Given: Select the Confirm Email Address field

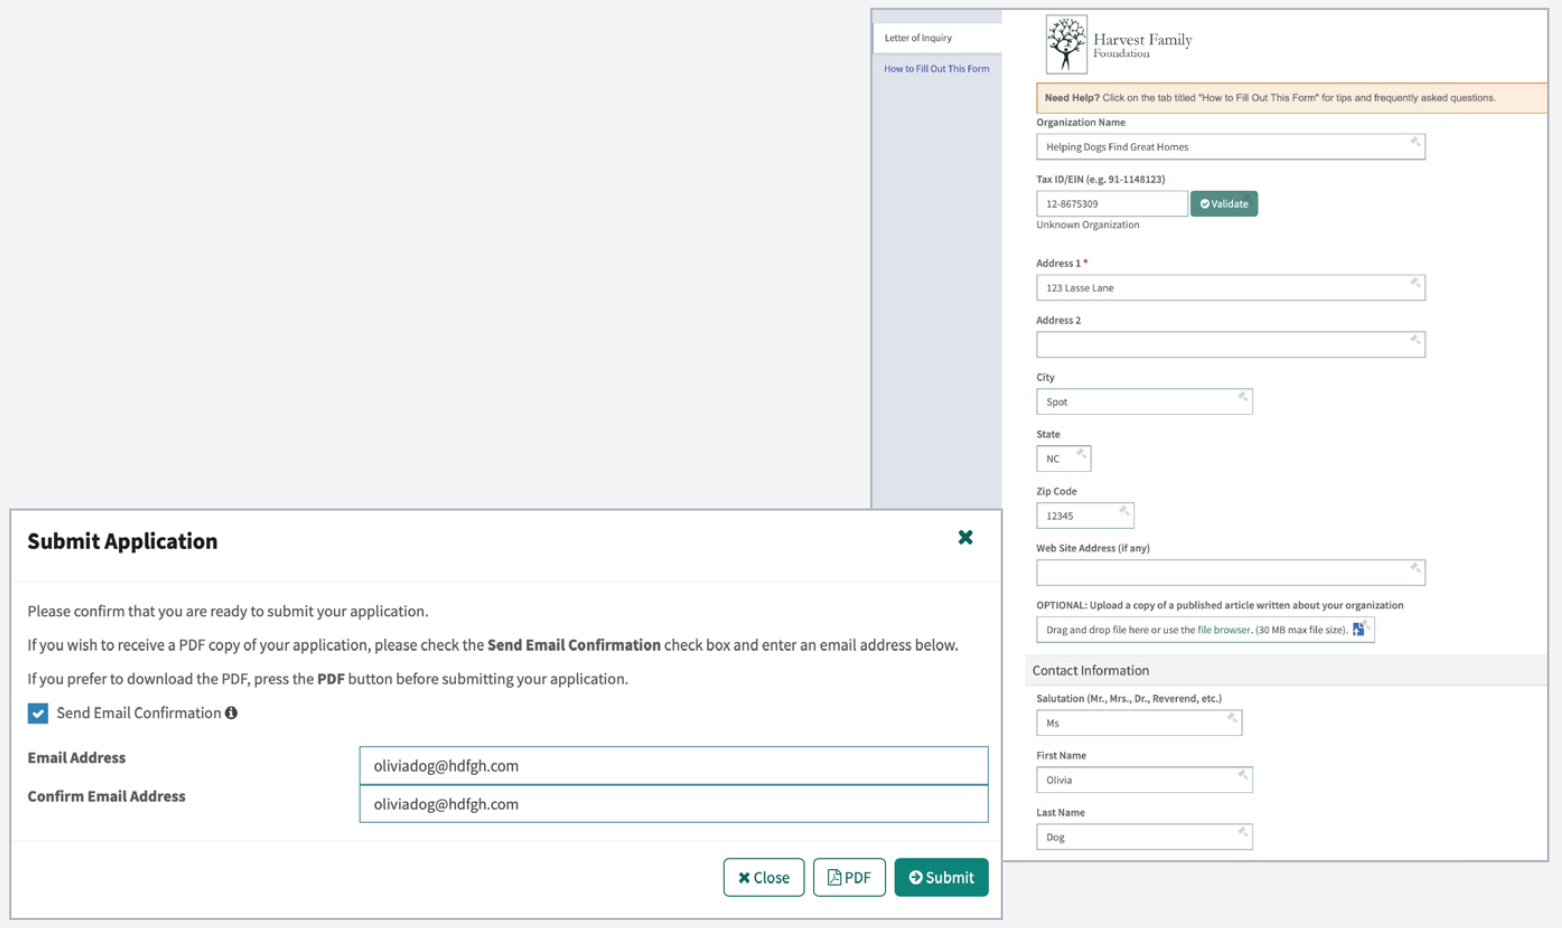Looking at the screenshot, I should coord(673,804).
